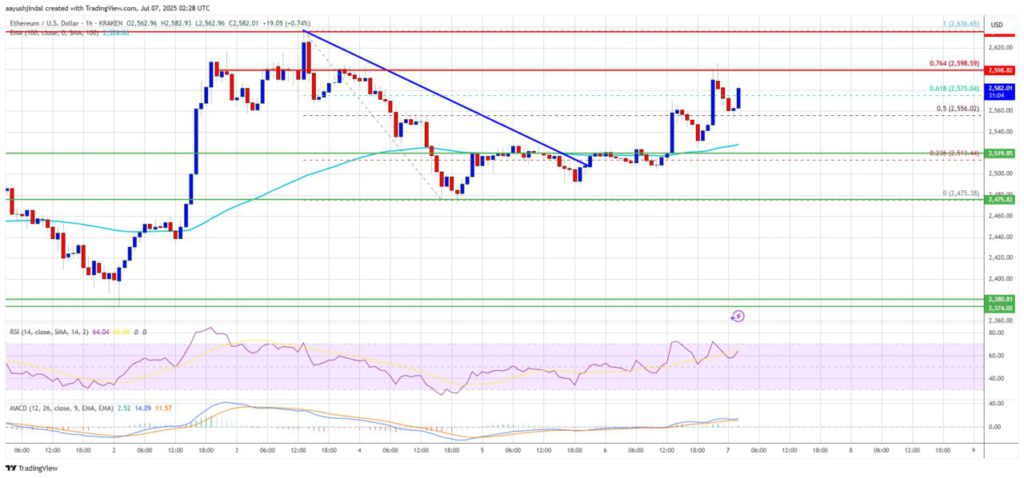The image size is (1024, 478).
Task: Click the 2,620.00 price axis tick
Action: point(999,48)
